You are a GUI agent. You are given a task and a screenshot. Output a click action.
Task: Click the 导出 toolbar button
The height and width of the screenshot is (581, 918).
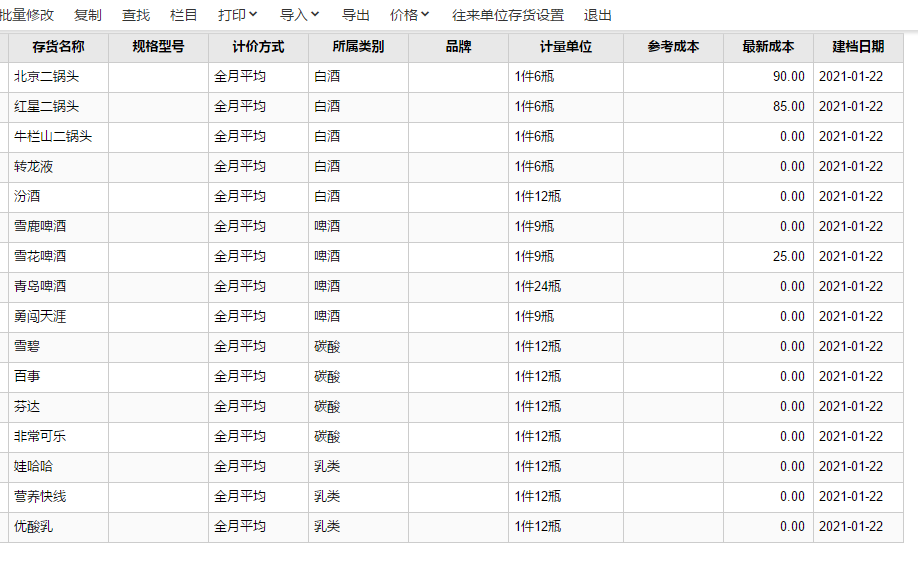[356, 15]
